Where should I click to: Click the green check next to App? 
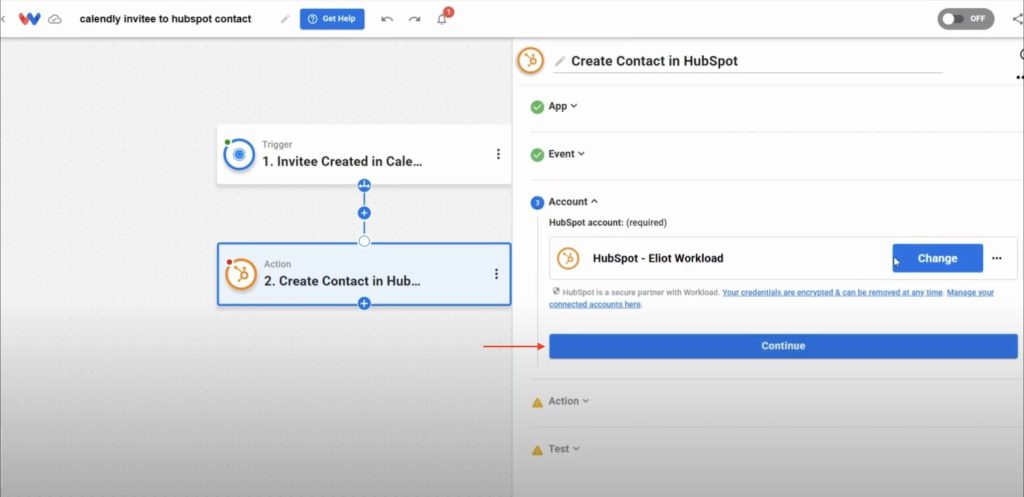537,106
